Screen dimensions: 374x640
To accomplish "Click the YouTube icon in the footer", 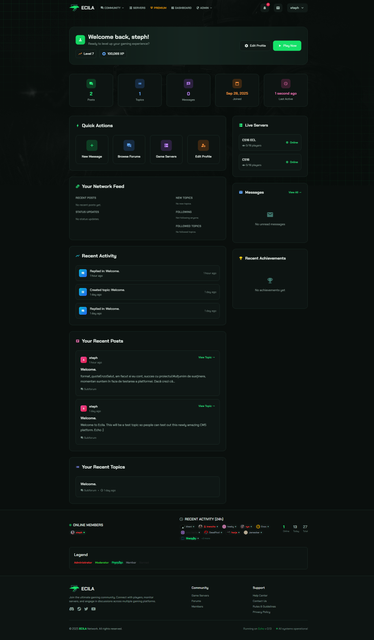I will click(94, 609).
